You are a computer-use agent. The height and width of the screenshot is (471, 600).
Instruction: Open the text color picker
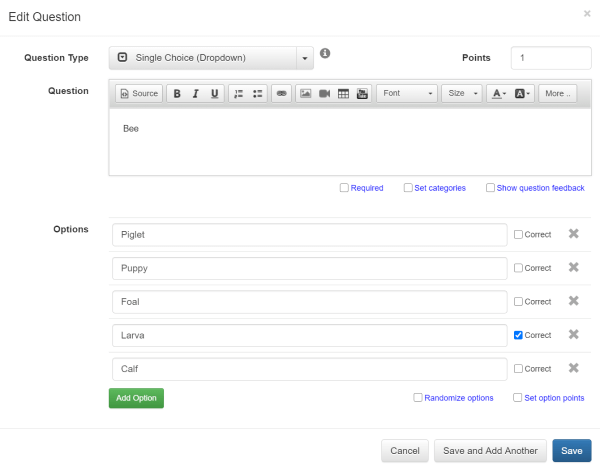[499, 93]
